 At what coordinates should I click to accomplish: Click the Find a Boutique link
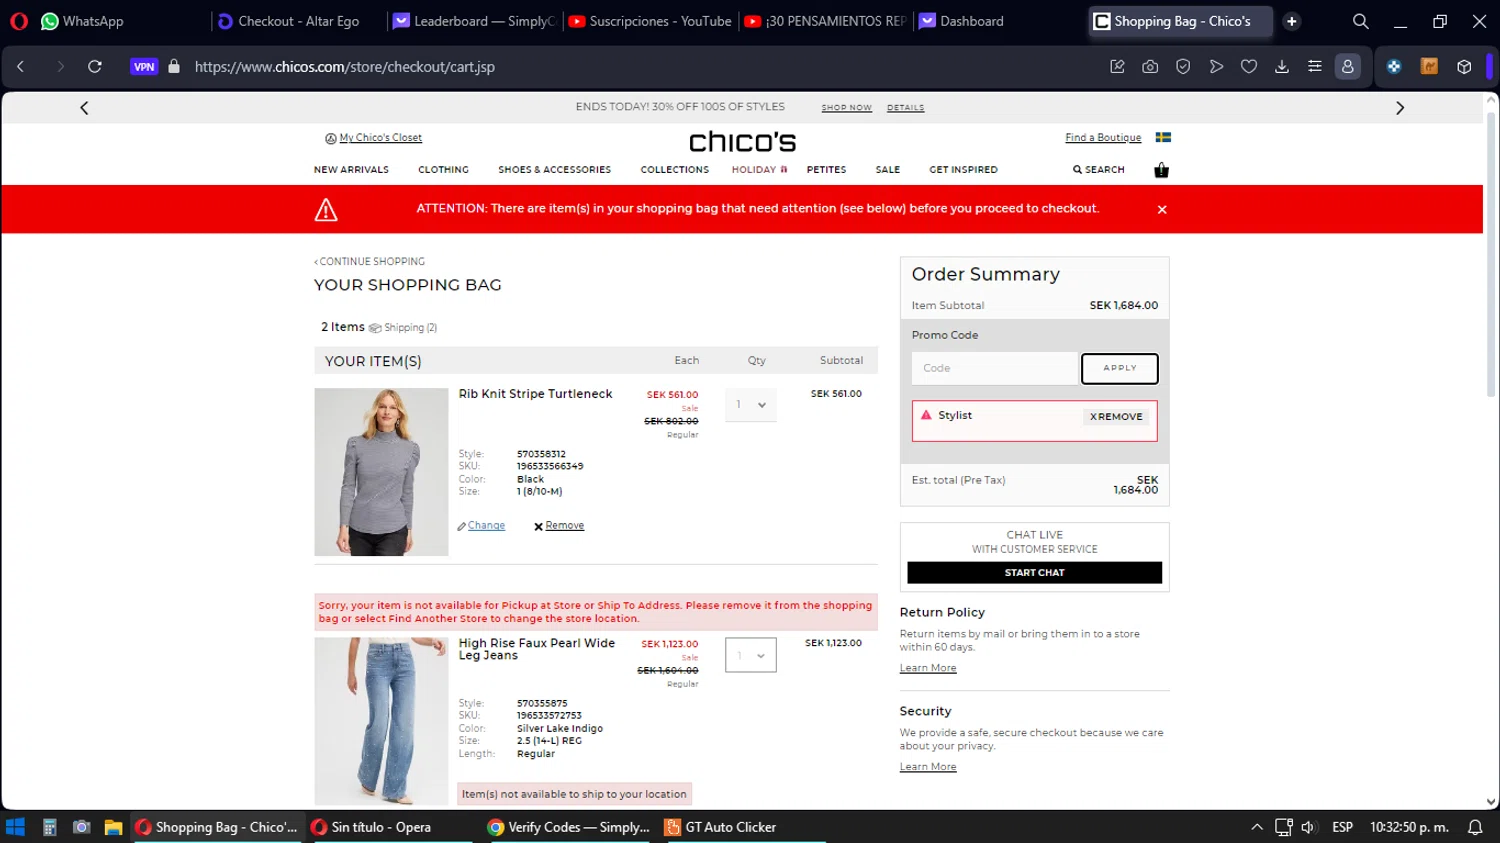[1103, 138]
